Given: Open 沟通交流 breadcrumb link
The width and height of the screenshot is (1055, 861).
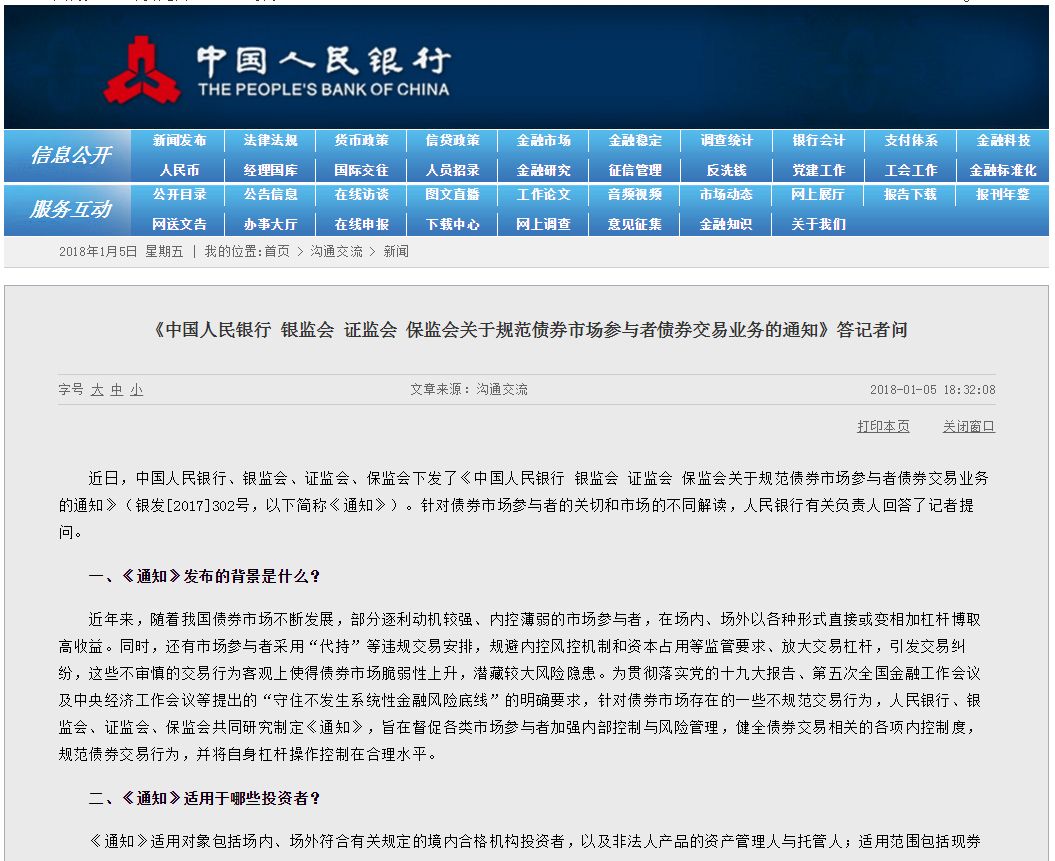Looking at the screenshot, I should pos(336,252).
